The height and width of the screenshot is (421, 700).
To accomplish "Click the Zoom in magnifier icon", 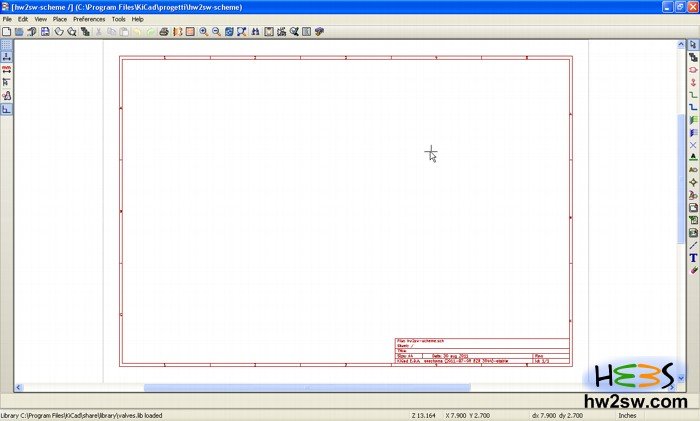I will click(203, 32).
